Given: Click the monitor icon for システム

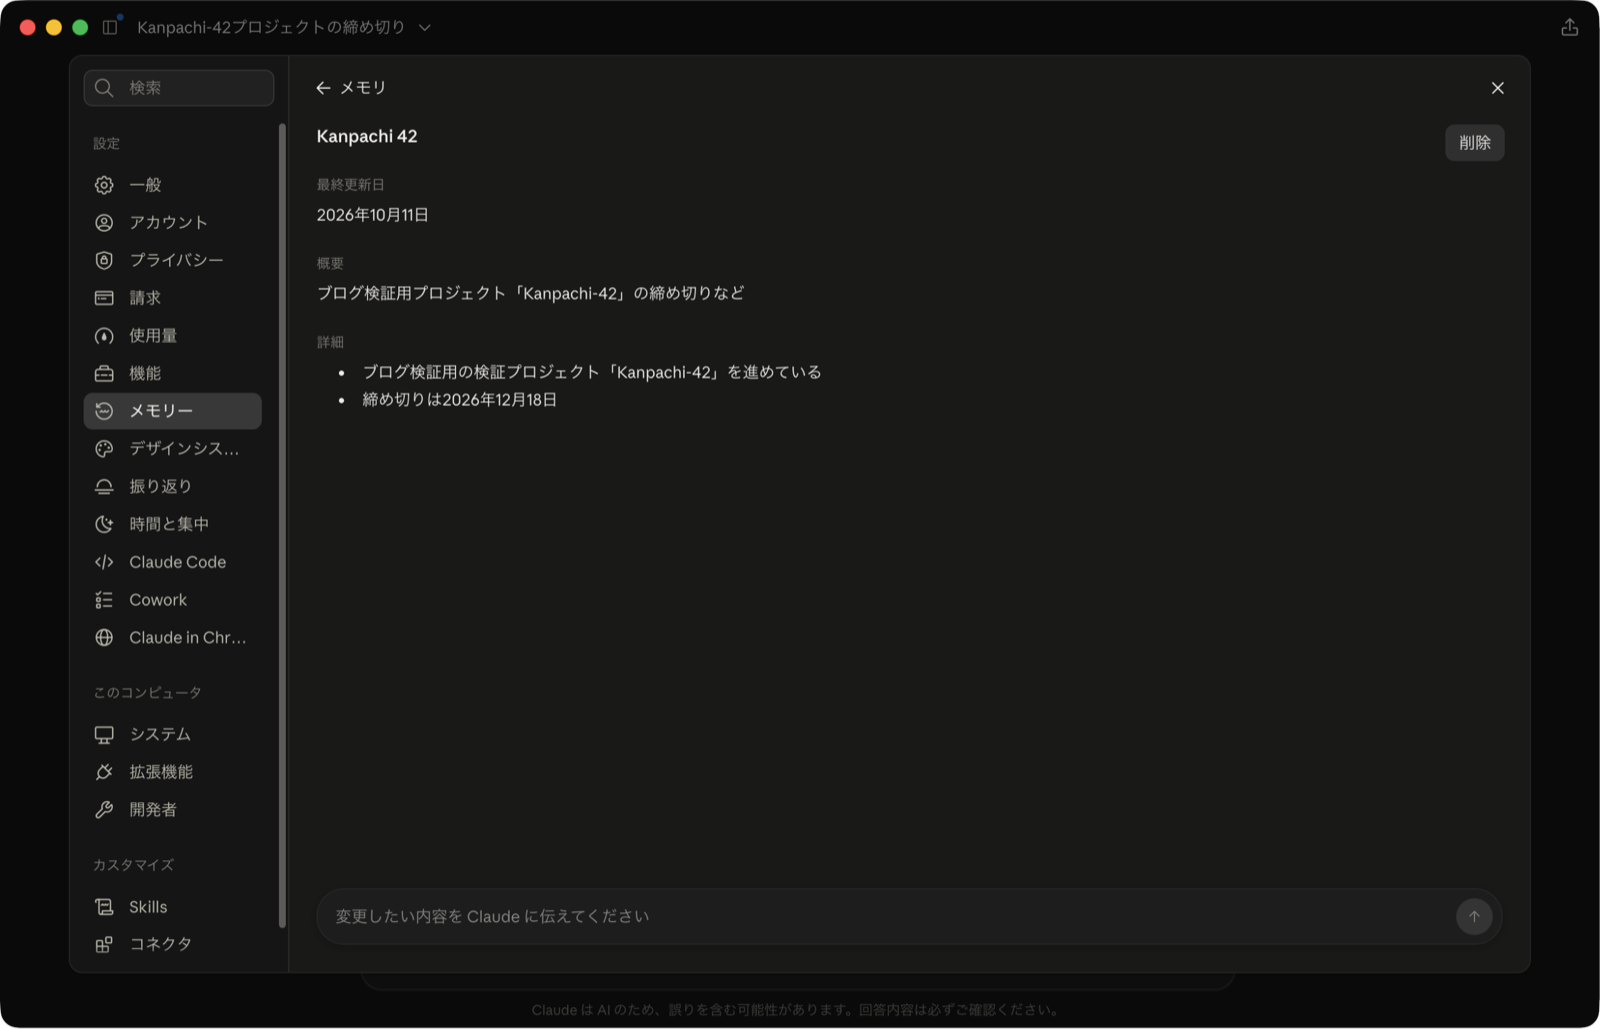Looking at the screenshot, I should coord(104,735).
